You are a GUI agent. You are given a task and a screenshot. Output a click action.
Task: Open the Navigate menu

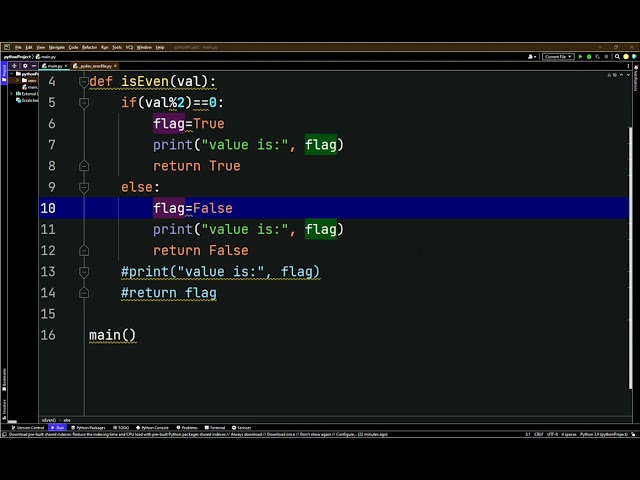coord(57,47)
